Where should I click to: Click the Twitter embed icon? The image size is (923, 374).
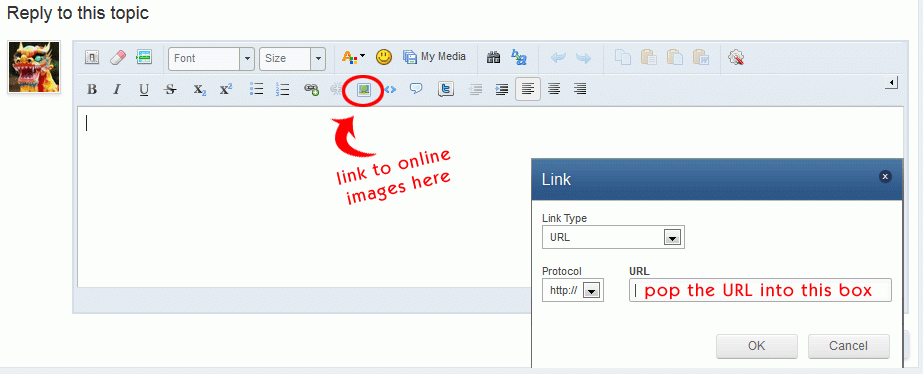point(446,90)
